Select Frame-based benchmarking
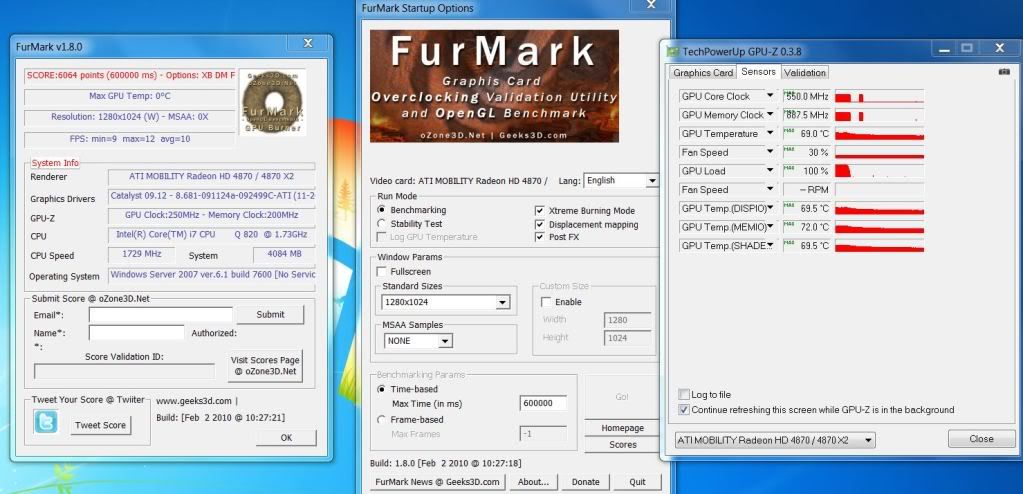The height and width of the screenshot is (494, 1023). pyautogui.click(x=382, y=420)
